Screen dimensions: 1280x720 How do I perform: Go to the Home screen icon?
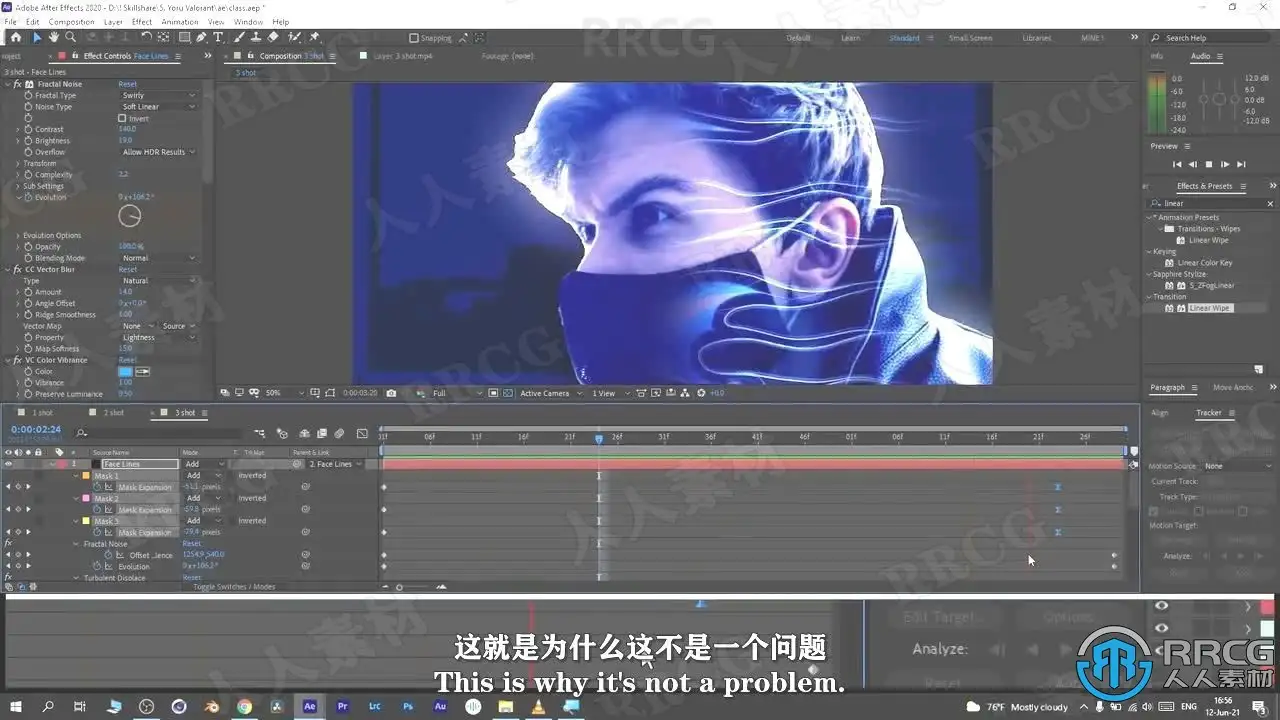[x=15, y=37]
